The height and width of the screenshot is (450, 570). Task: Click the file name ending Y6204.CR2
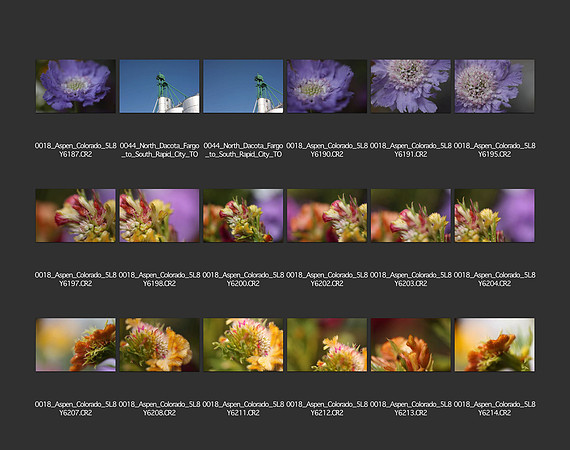[494, 279]
